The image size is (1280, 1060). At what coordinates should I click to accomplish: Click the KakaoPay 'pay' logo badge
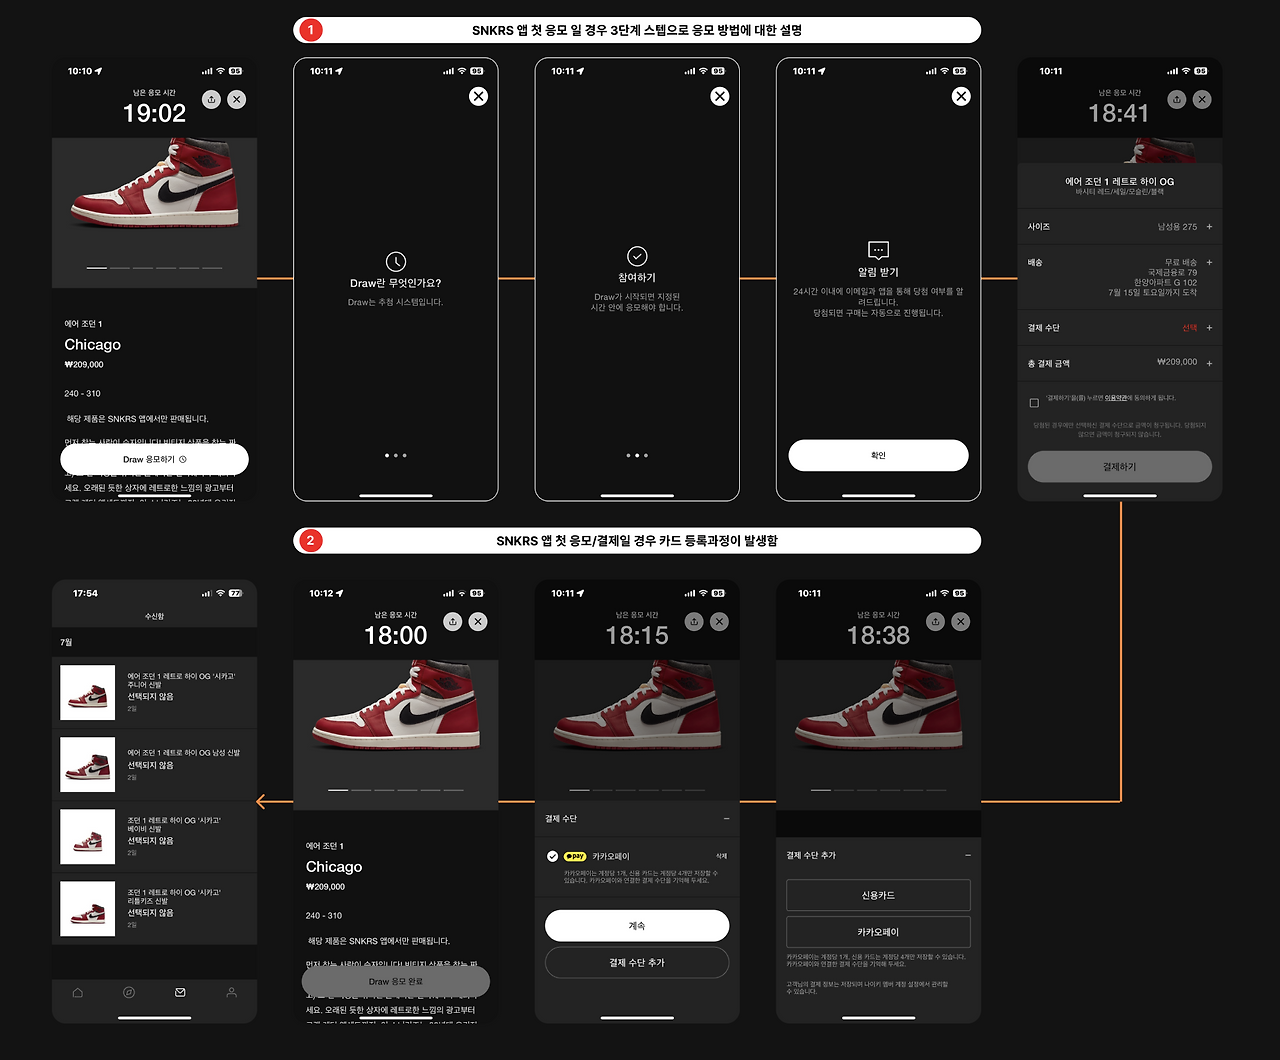[575, 856]
